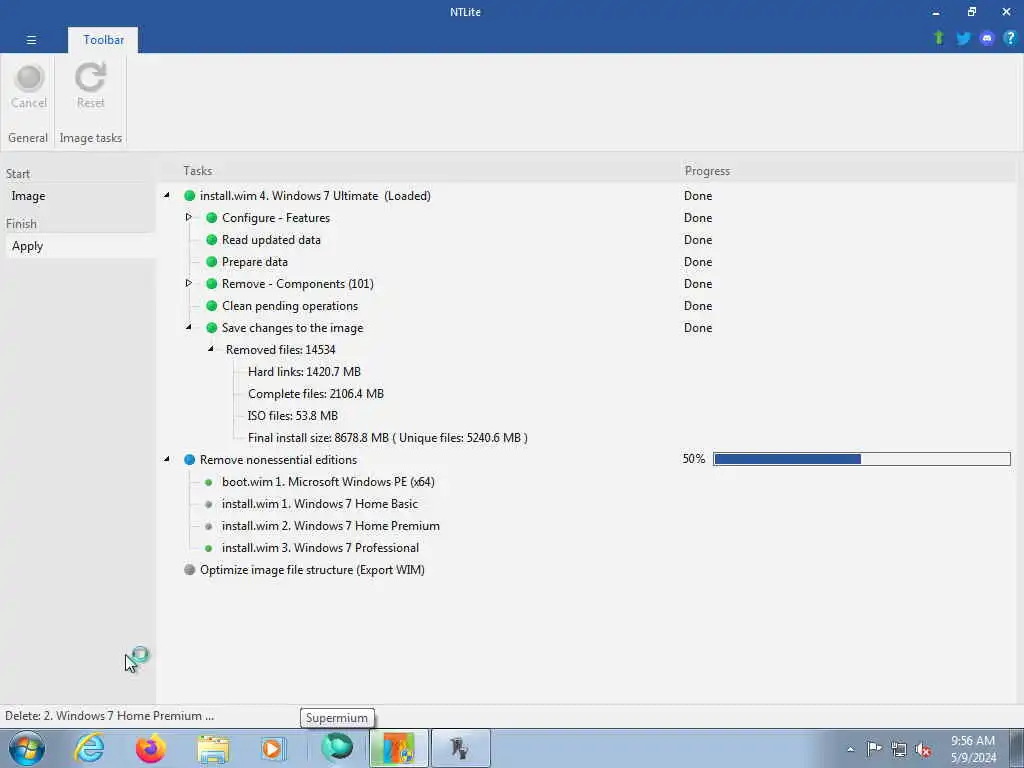Viewport: 1024px width, 768px height.
Task: Click the Tasks column header
Action: (x=197, y=171)
